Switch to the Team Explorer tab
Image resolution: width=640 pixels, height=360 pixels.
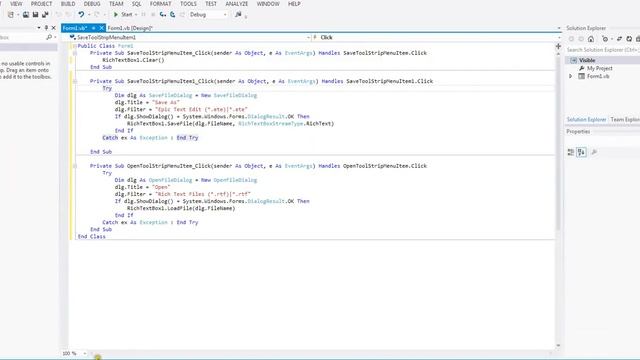coord(624,120)
